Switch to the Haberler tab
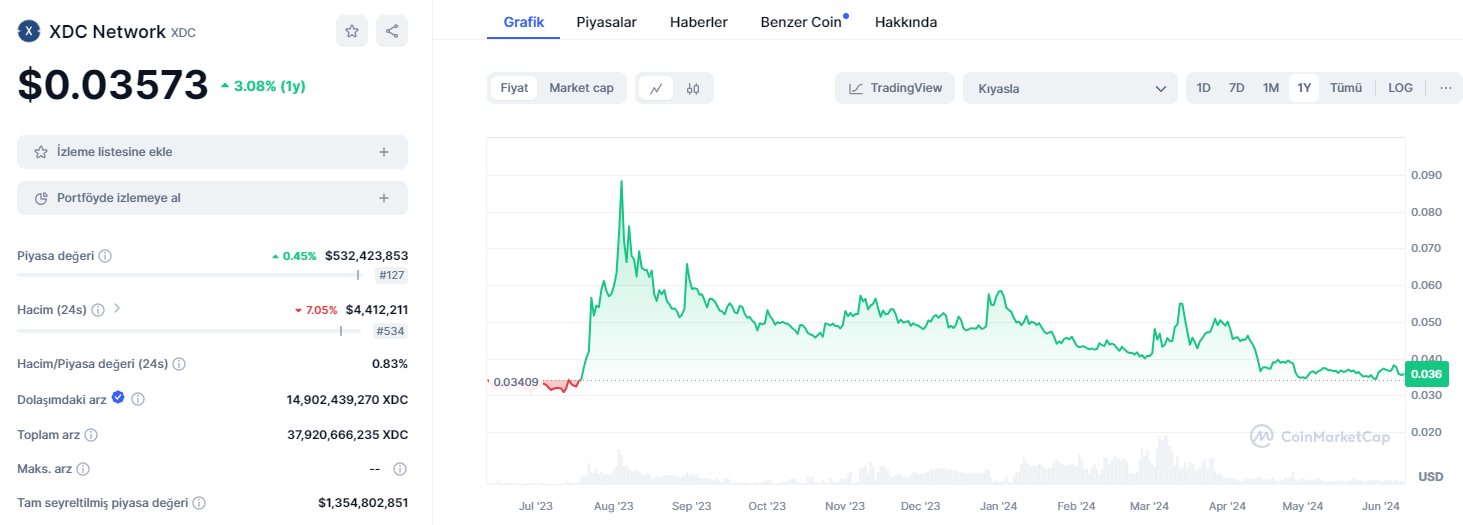This screenshot has width=1463, height=525. 698,22
